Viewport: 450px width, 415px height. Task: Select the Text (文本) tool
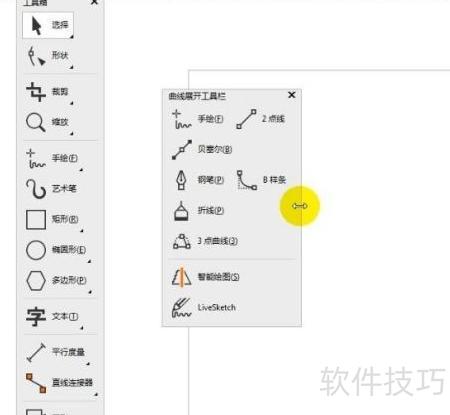(x=53, y=316)
